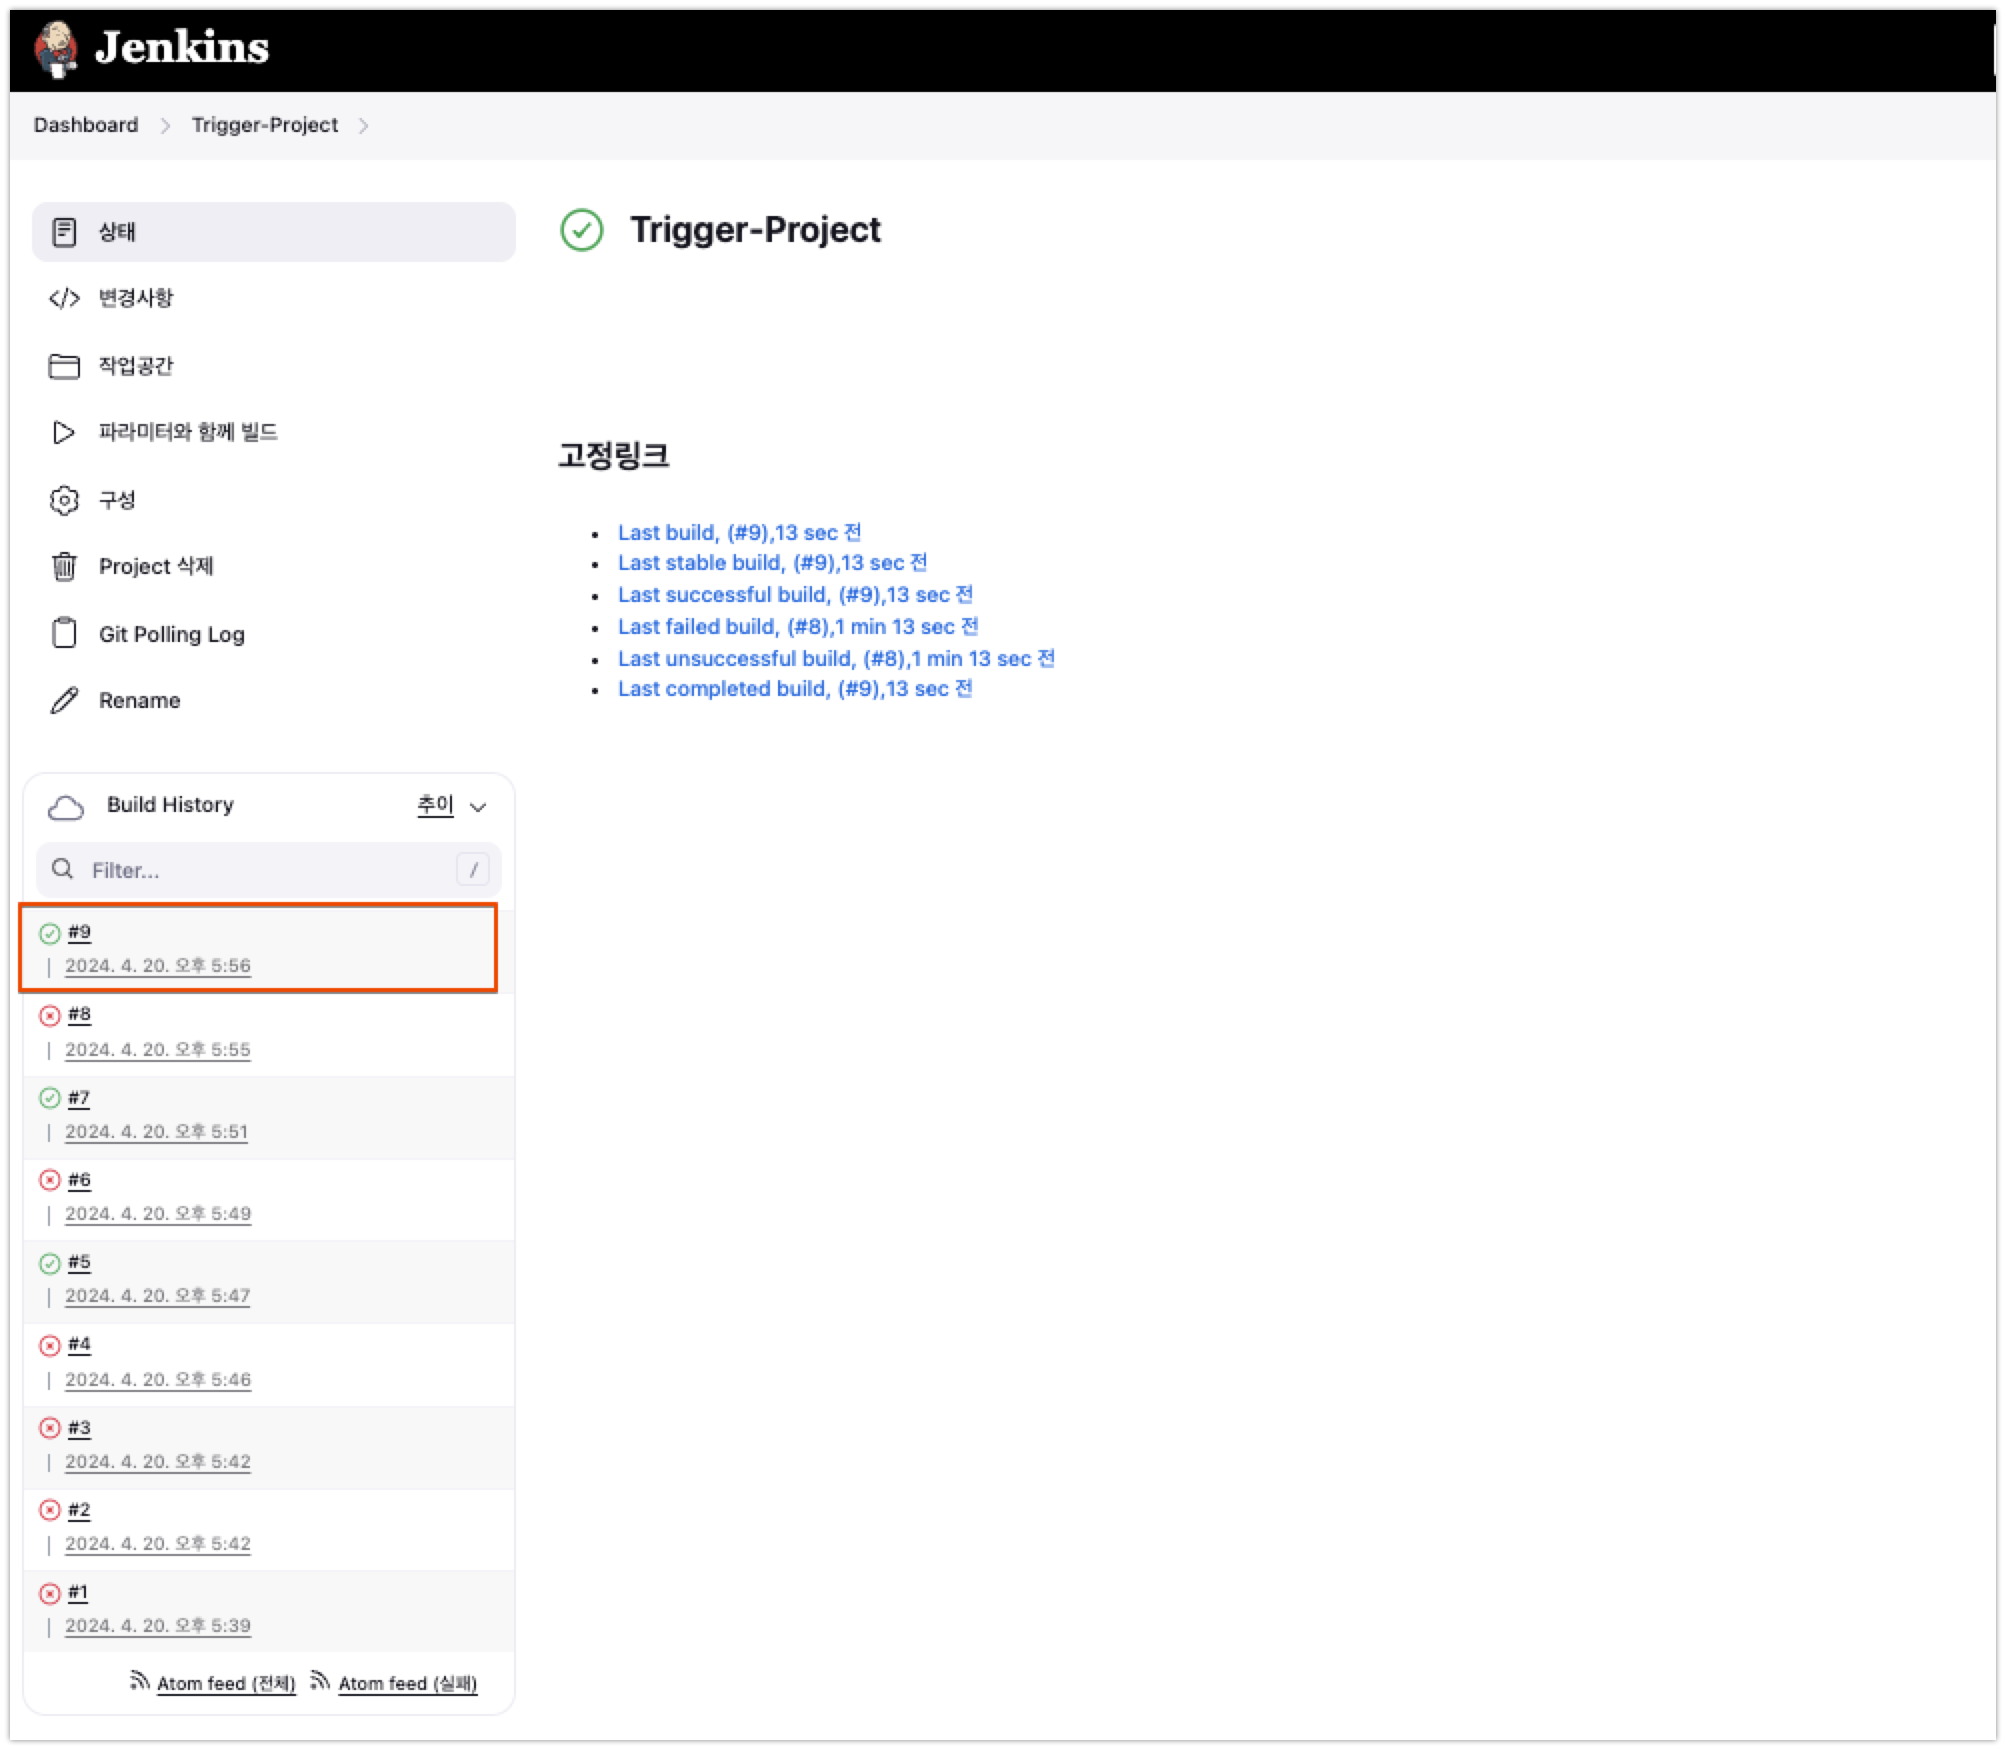Click timestamp 오후 5:39 of build #1
The width and height of the screenshot is (2006, 1750).
pos(158,1626)
